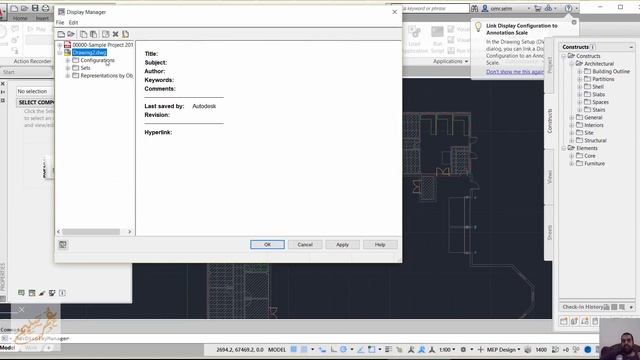
Task: Expand the Structural folder
Action: (571, 140)
